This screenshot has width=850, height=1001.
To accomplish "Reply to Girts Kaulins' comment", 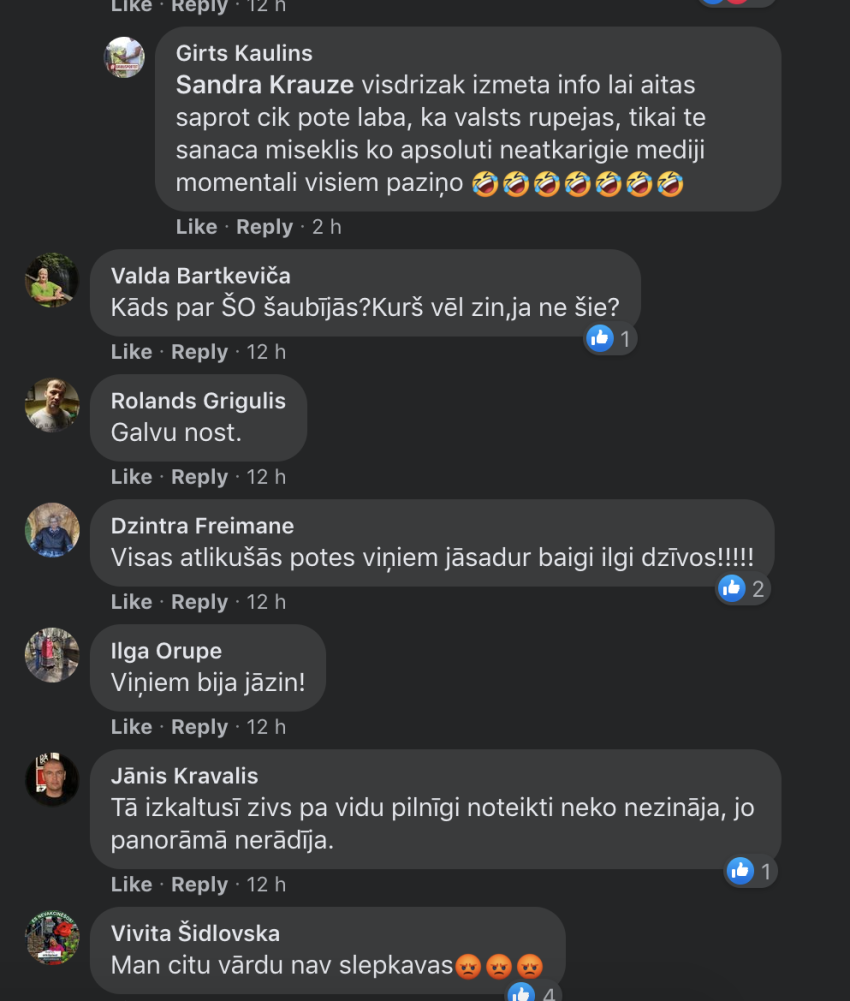I will point(264,227).
